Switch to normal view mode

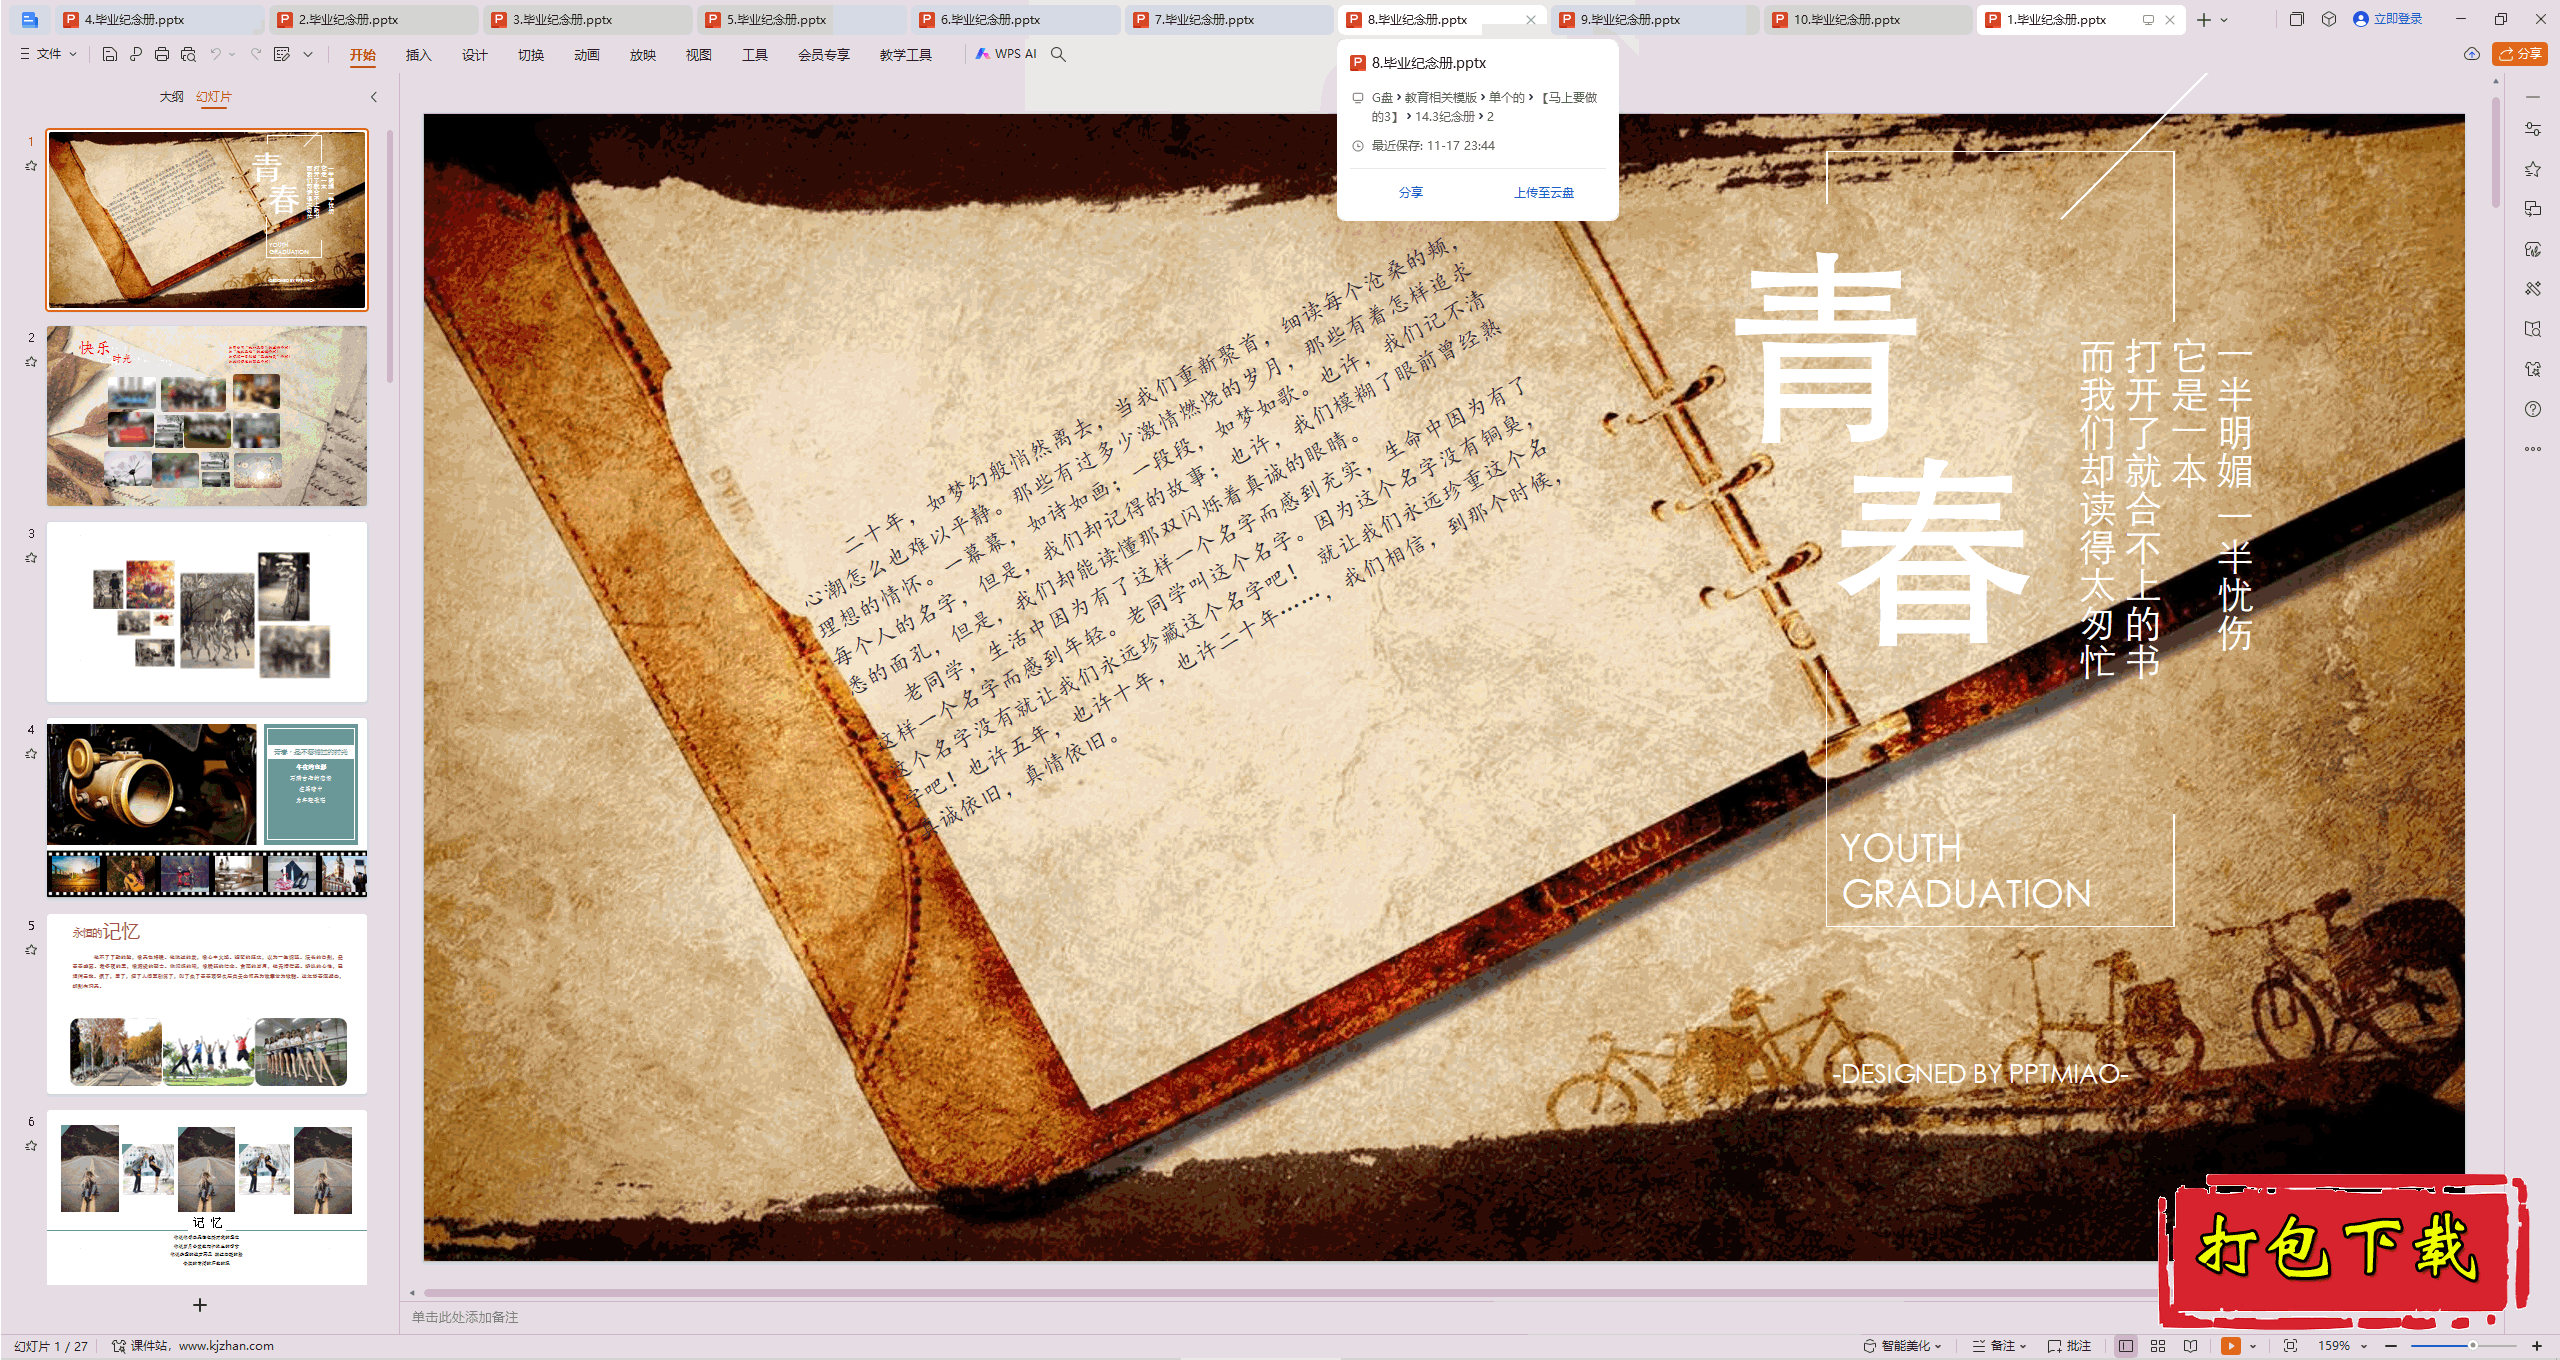[x=2126, y=1346]
